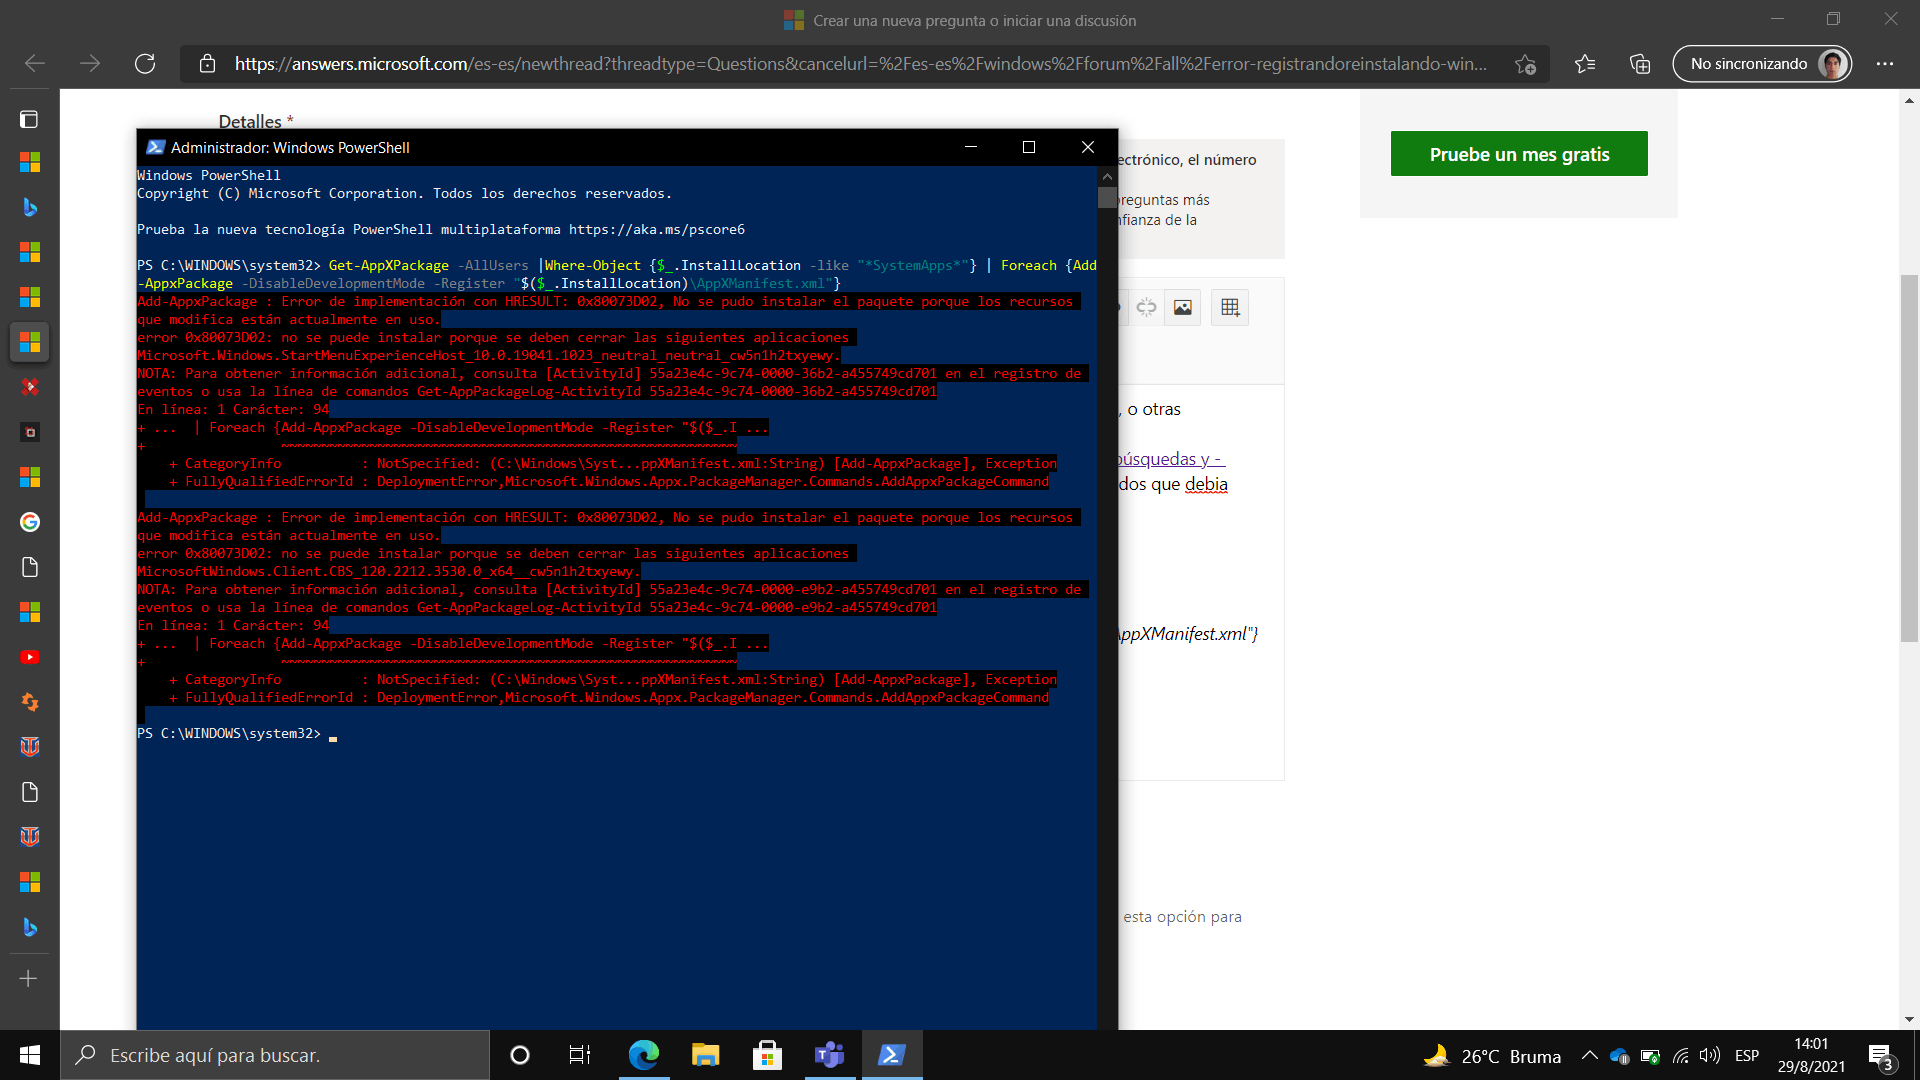
Task: Open Cortana from the taskbar circle
Action: pos(520,1055)
